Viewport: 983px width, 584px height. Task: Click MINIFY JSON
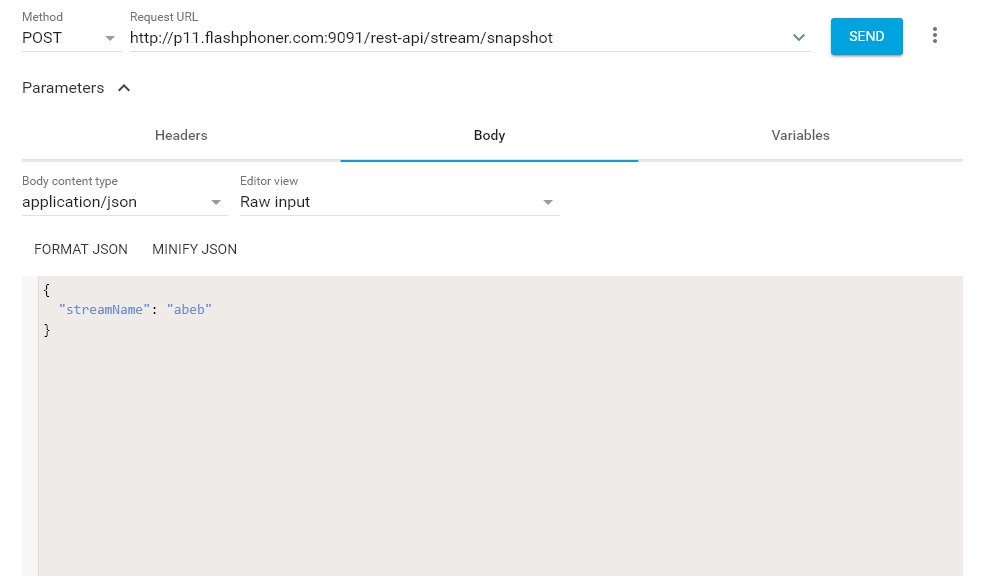point(194,250)
